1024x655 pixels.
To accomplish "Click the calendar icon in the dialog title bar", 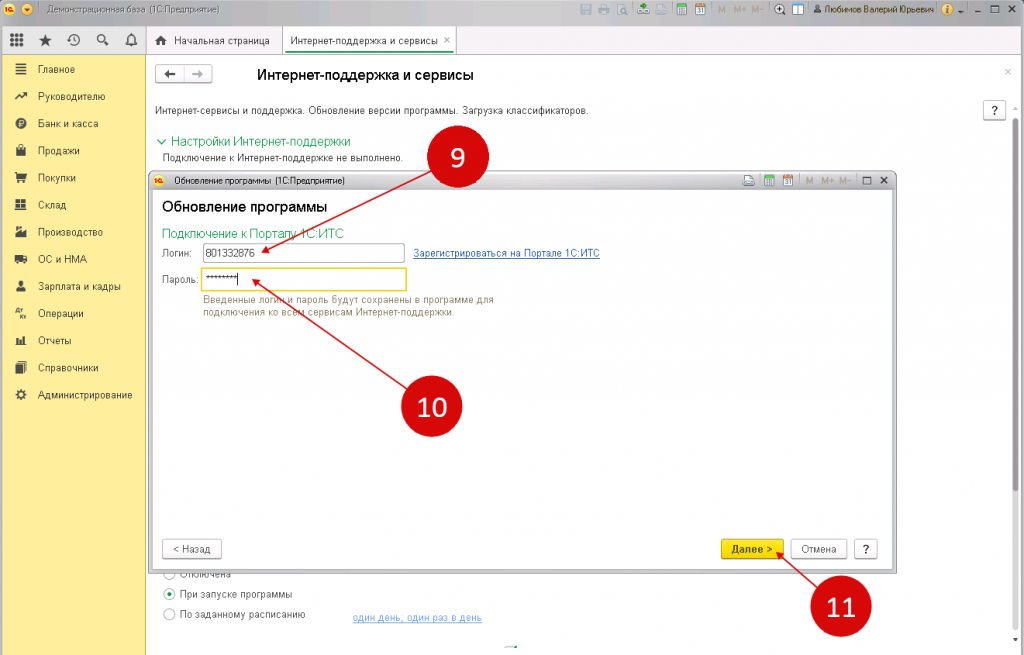I will (788, 180).
